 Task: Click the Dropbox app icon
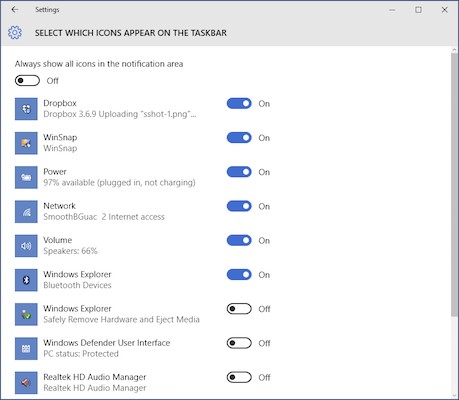(26, 109)
